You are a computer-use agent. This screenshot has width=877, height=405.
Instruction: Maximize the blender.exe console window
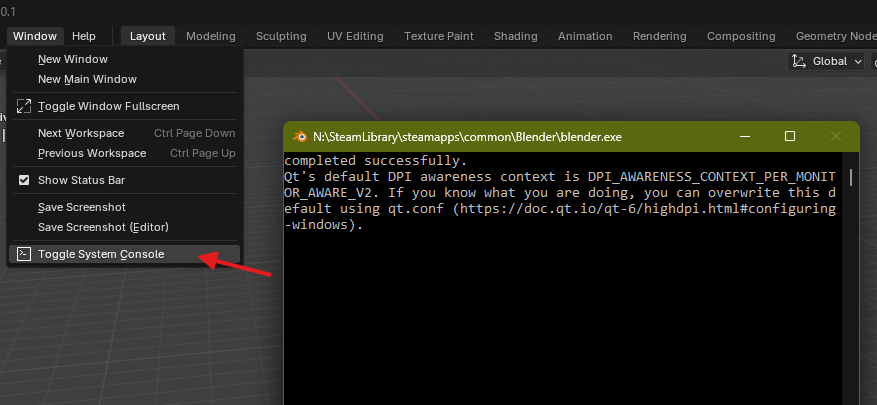click(x=790, y=136)
